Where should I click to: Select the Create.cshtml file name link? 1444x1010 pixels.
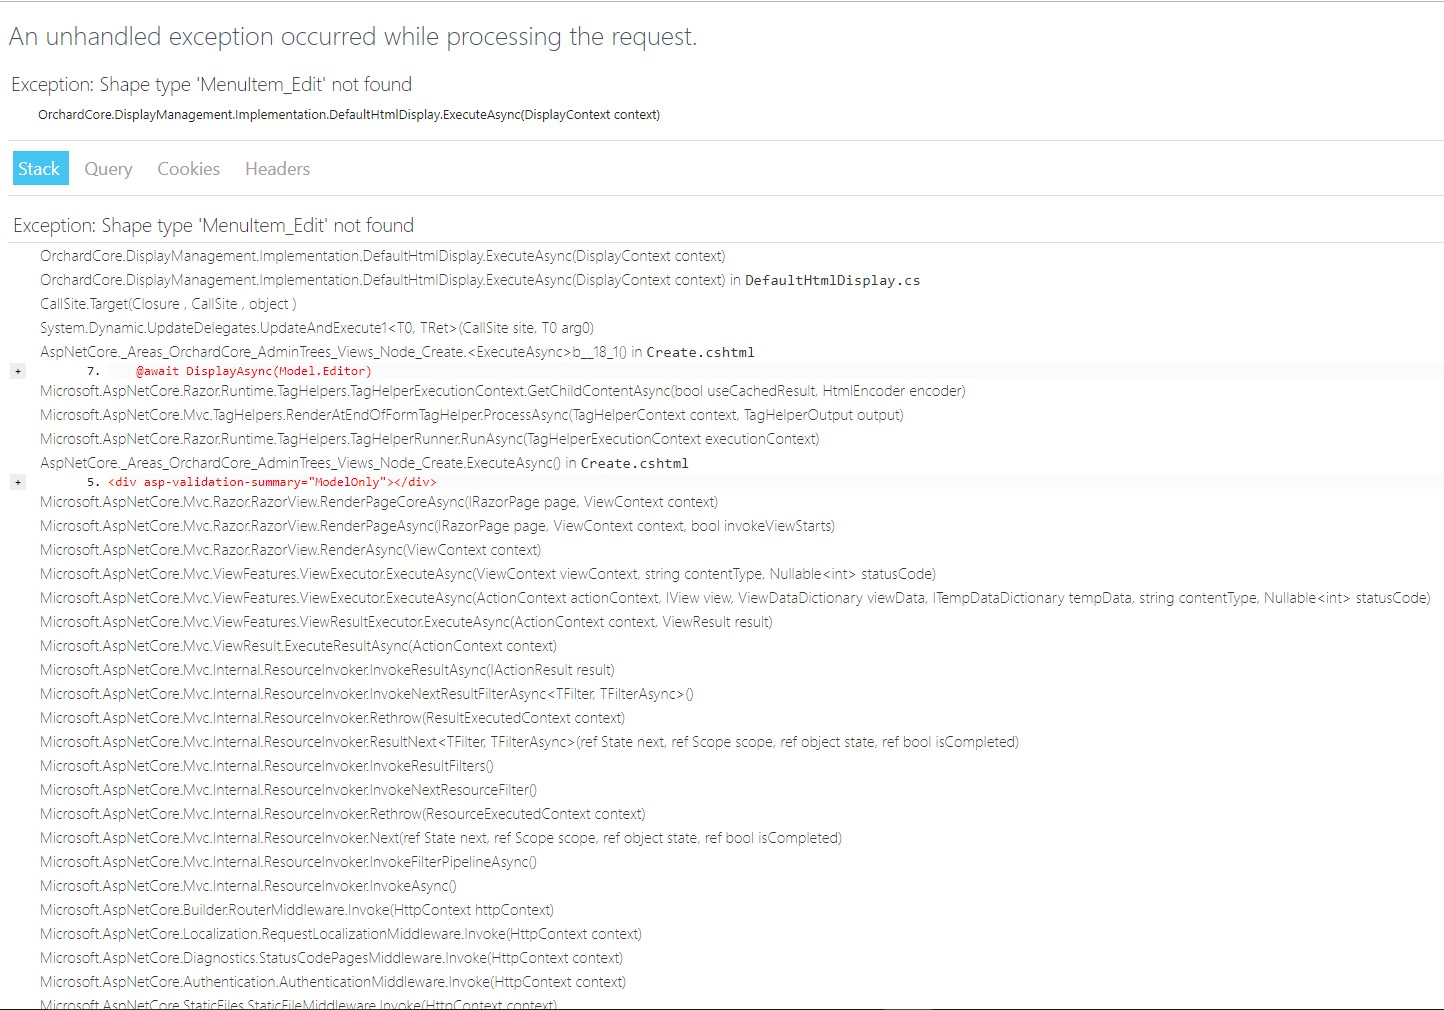(701, 352)
